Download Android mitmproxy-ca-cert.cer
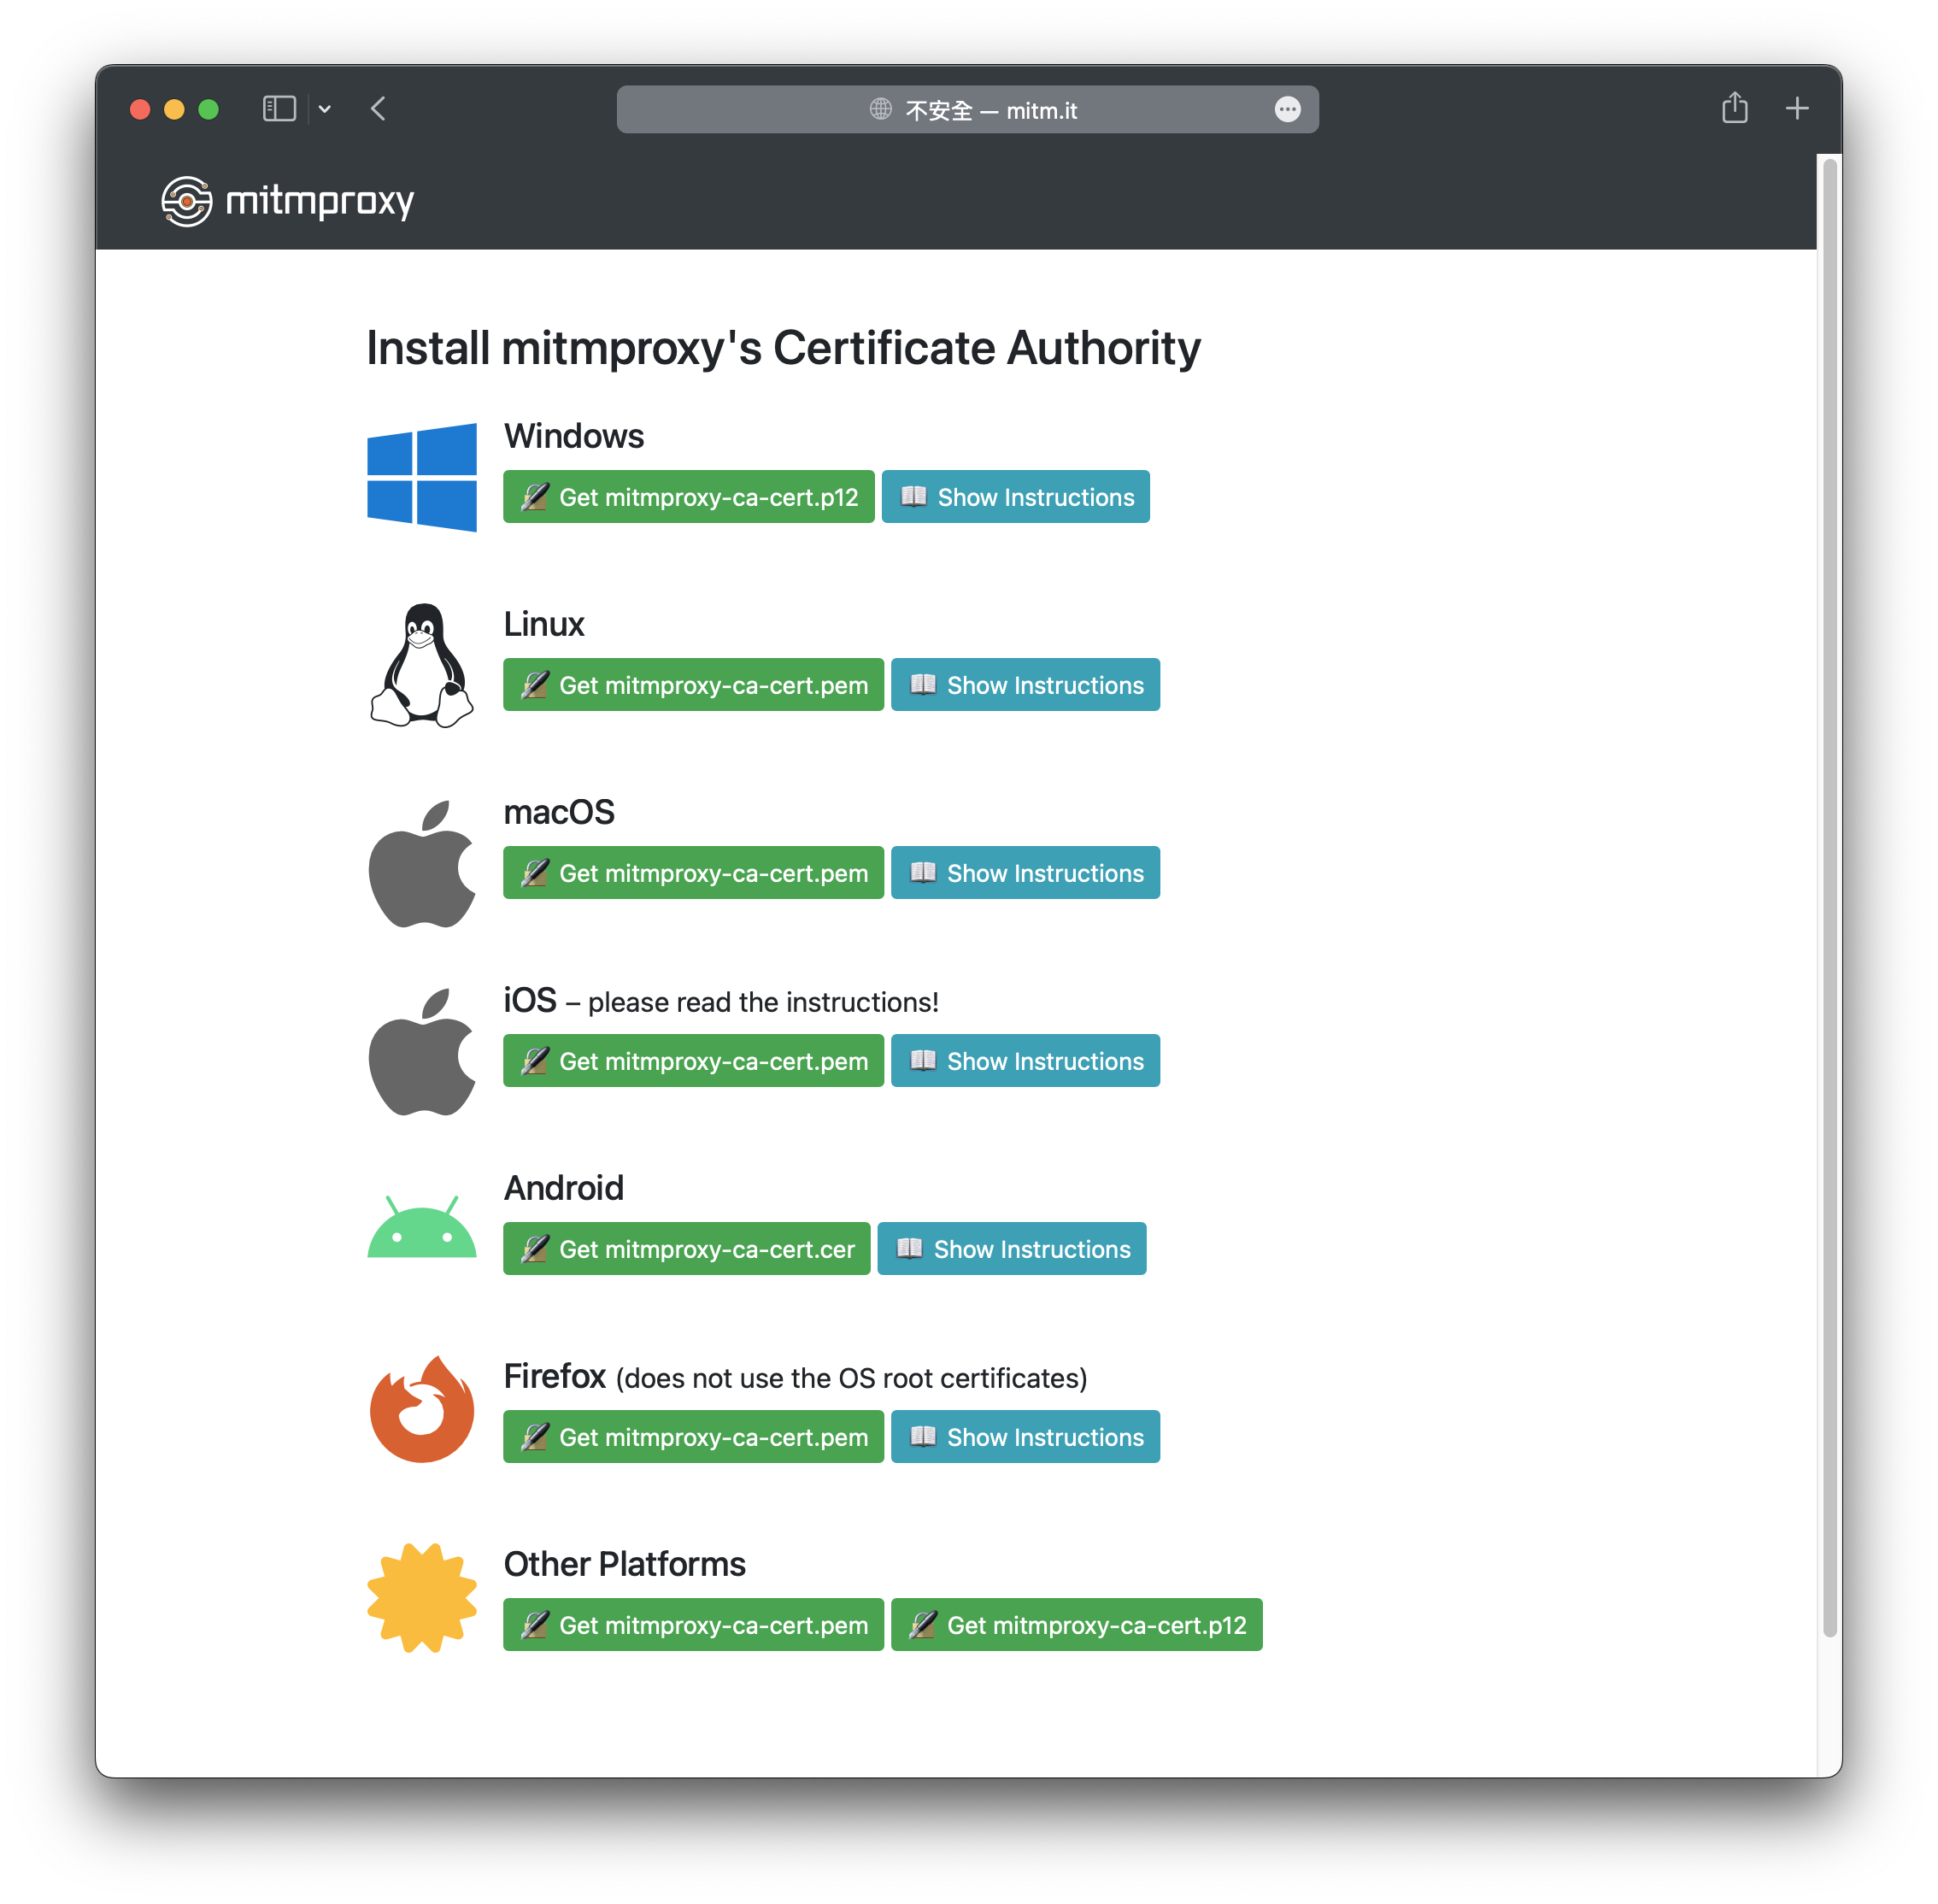This screenshot has height=1904, width=1938. 687,1249
